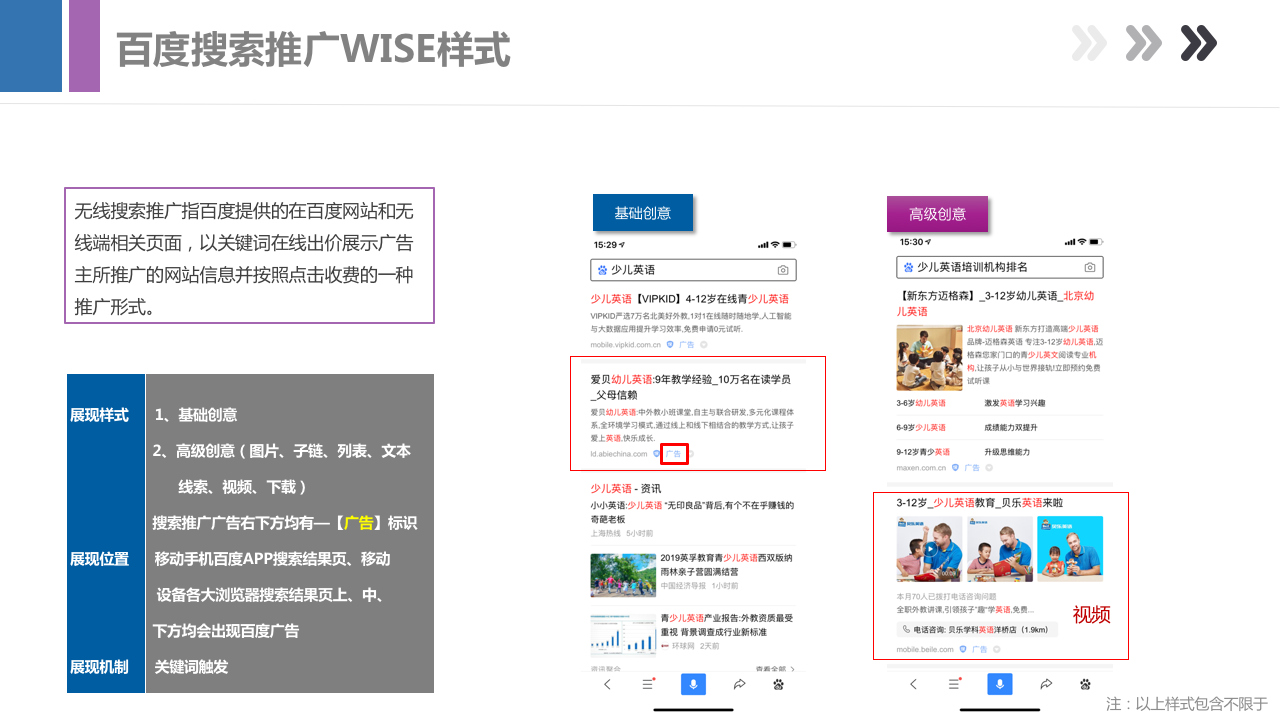Click camera icon in 少儿英语 search box
Image resolution: width=1280 pixels, height=720 pixels.
tap(783, 270)
